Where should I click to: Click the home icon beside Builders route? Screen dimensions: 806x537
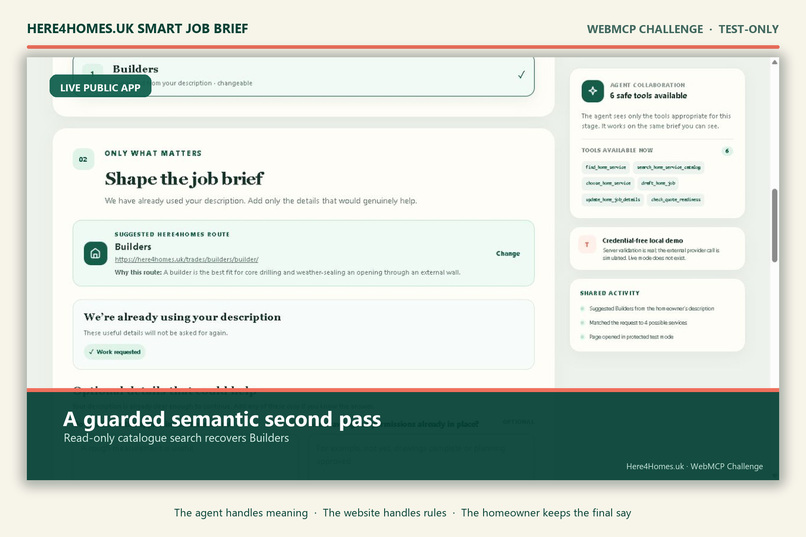95,253
